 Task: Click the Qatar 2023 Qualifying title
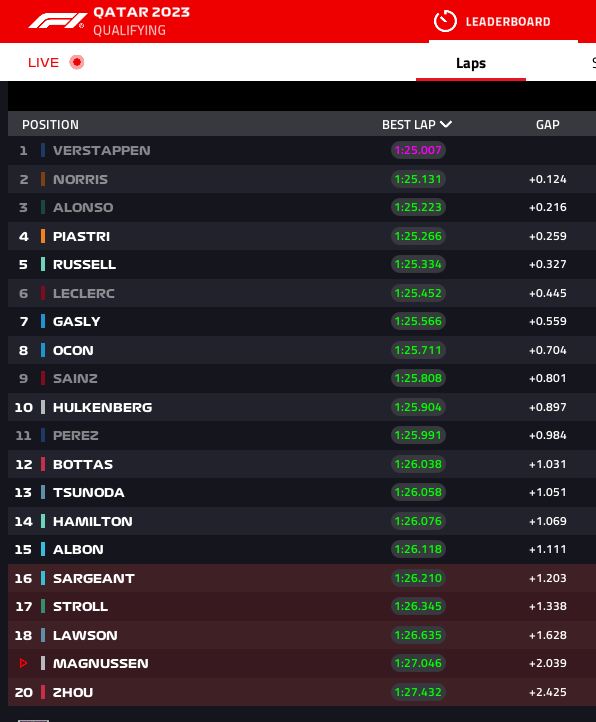point(141,21)
